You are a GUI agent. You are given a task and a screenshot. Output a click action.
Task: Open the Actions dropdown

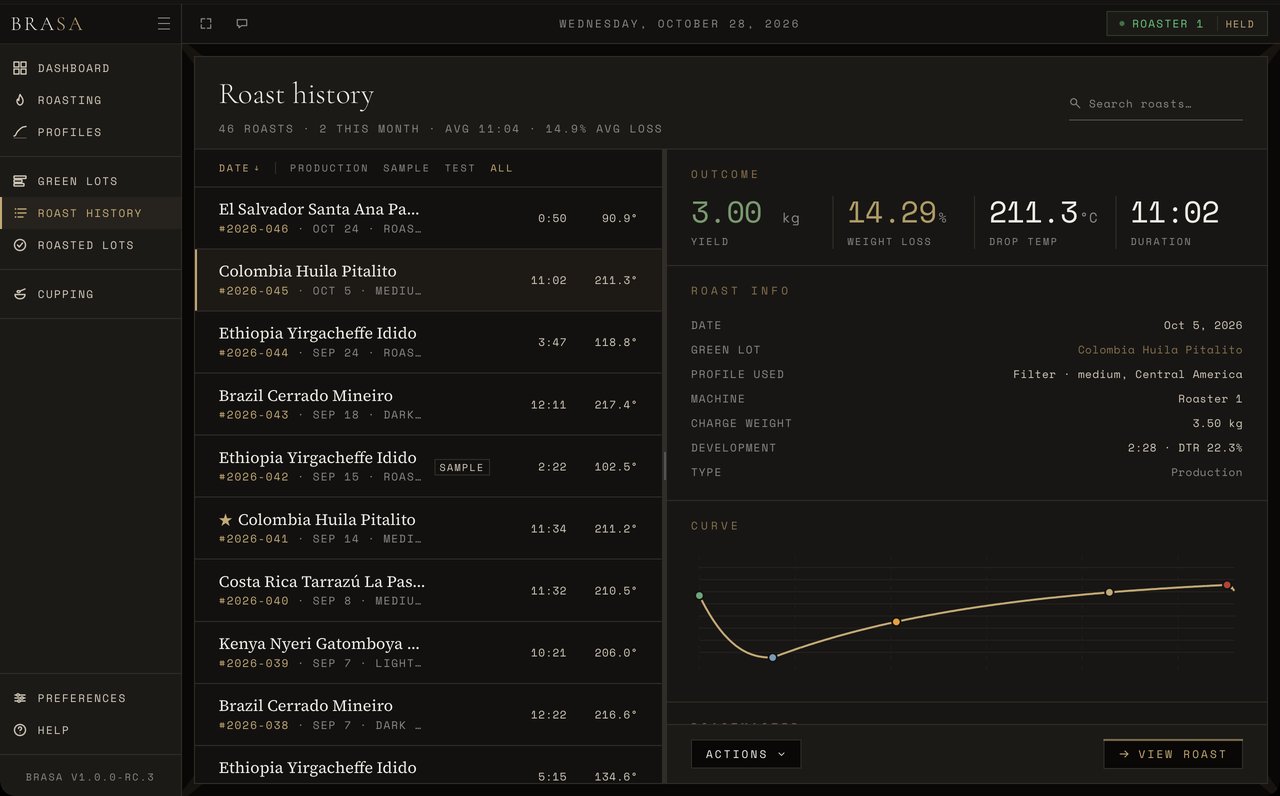(x=746, y=754)
